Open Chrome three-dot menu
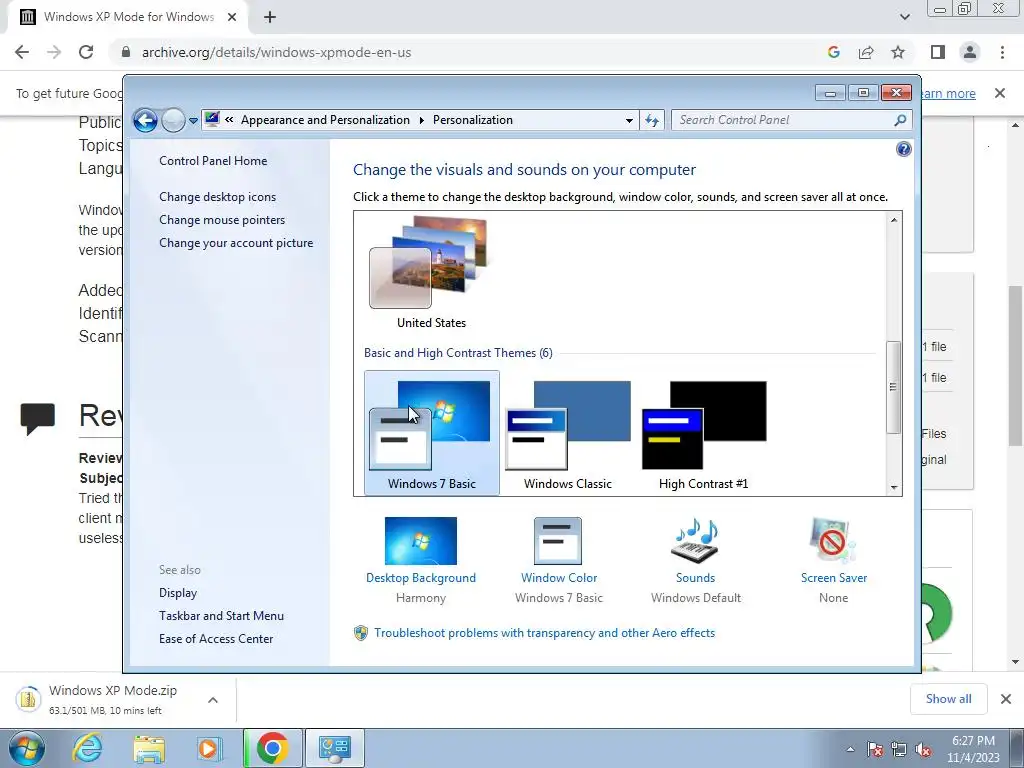This screenshot has width=1024, height=768. [x=1002, y=52]
